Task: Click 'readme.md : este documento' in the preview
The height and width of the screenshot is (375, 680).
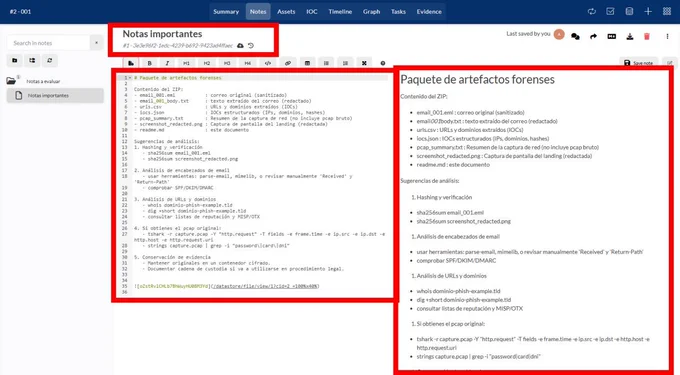Action: tap(453, 165)
